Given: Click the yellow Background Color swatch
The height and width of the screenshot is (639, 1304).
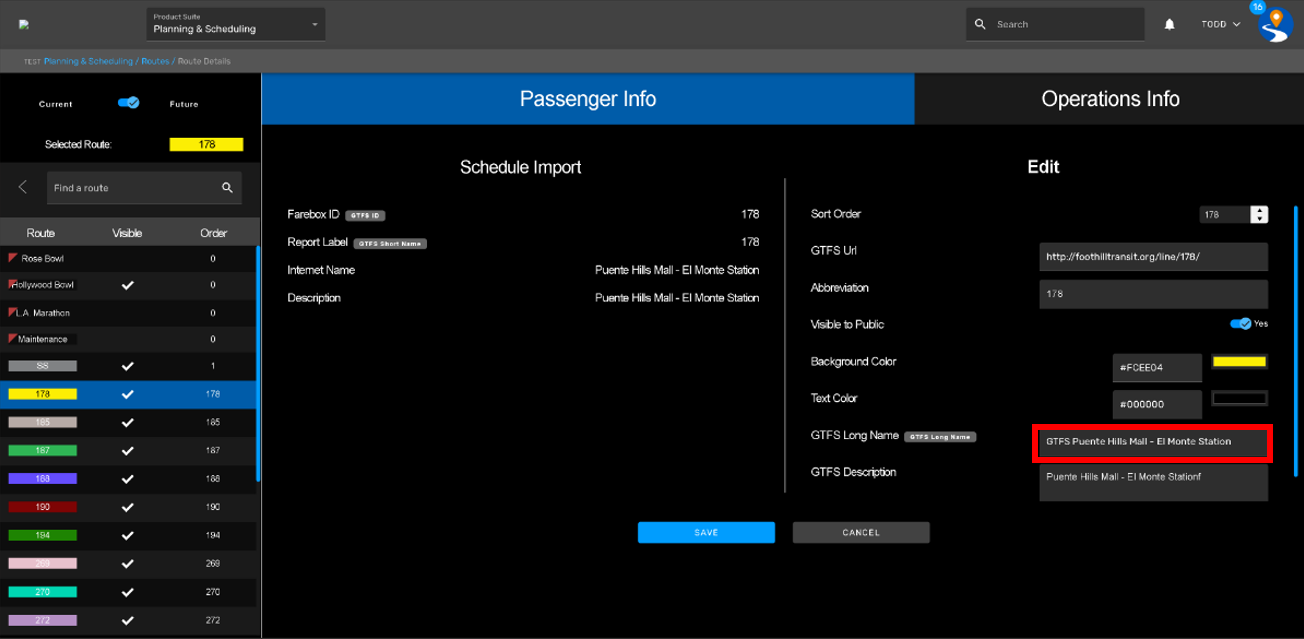Looking at the screenshot, I should coord(1239,362).
